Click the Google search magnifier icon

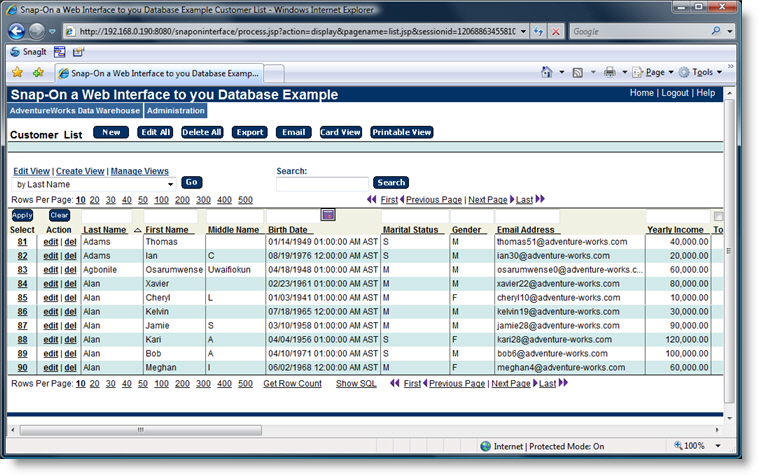pyautogui.click(x=716, y=31)
